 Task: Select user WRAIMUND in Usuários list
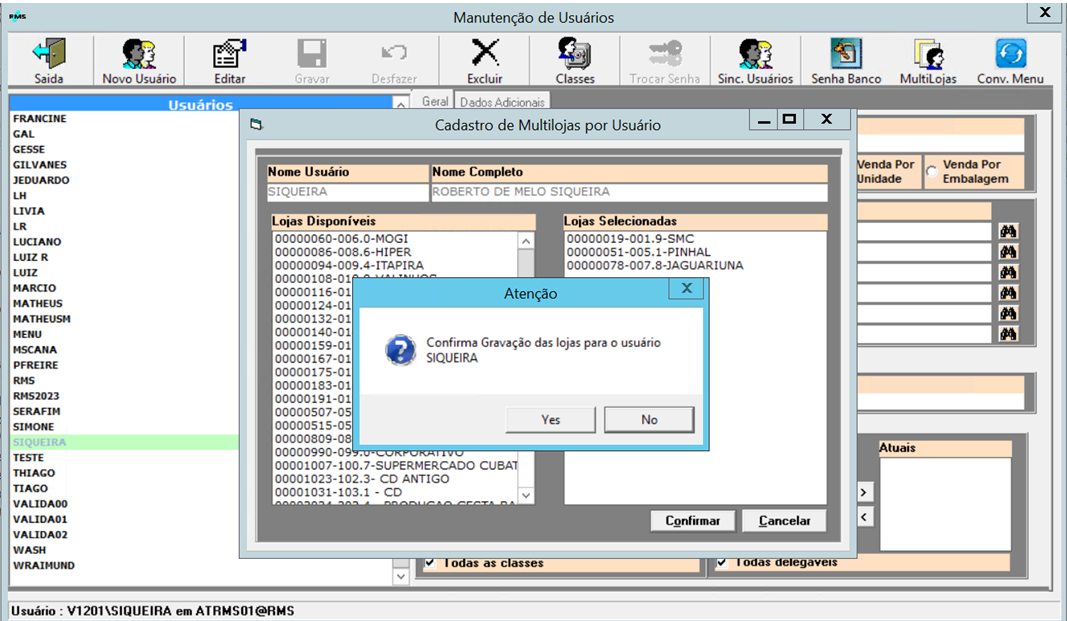click(x=44, y=565)
